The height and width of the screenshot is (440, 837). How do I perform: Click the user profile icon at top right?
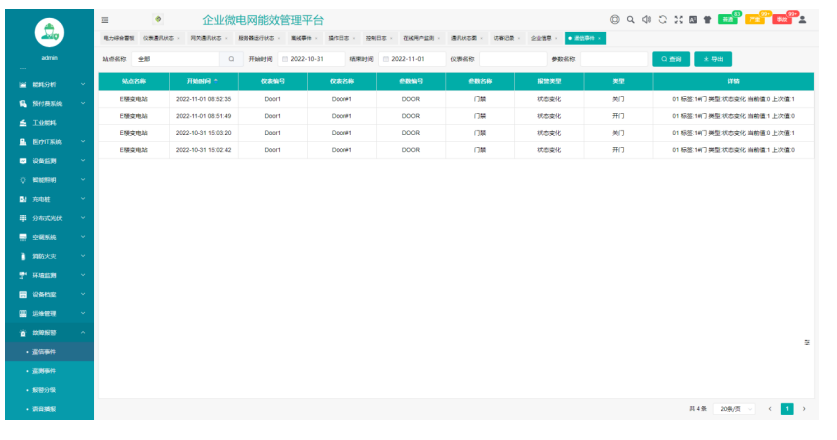pyautogui.click(x=802, y=20)
